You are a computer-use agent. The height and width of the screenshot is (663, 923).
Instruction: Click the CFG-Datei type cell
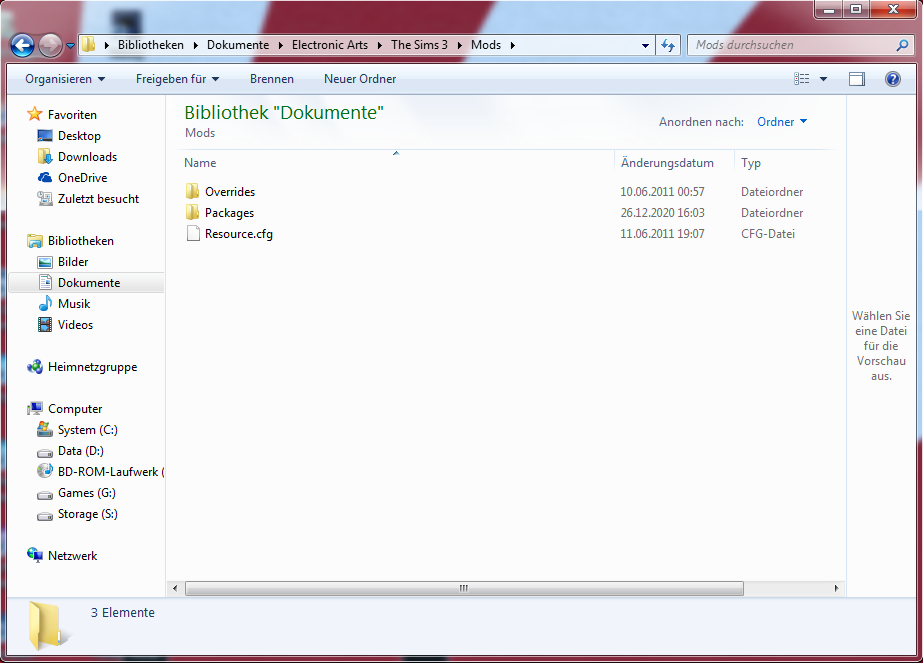point(768,234)
